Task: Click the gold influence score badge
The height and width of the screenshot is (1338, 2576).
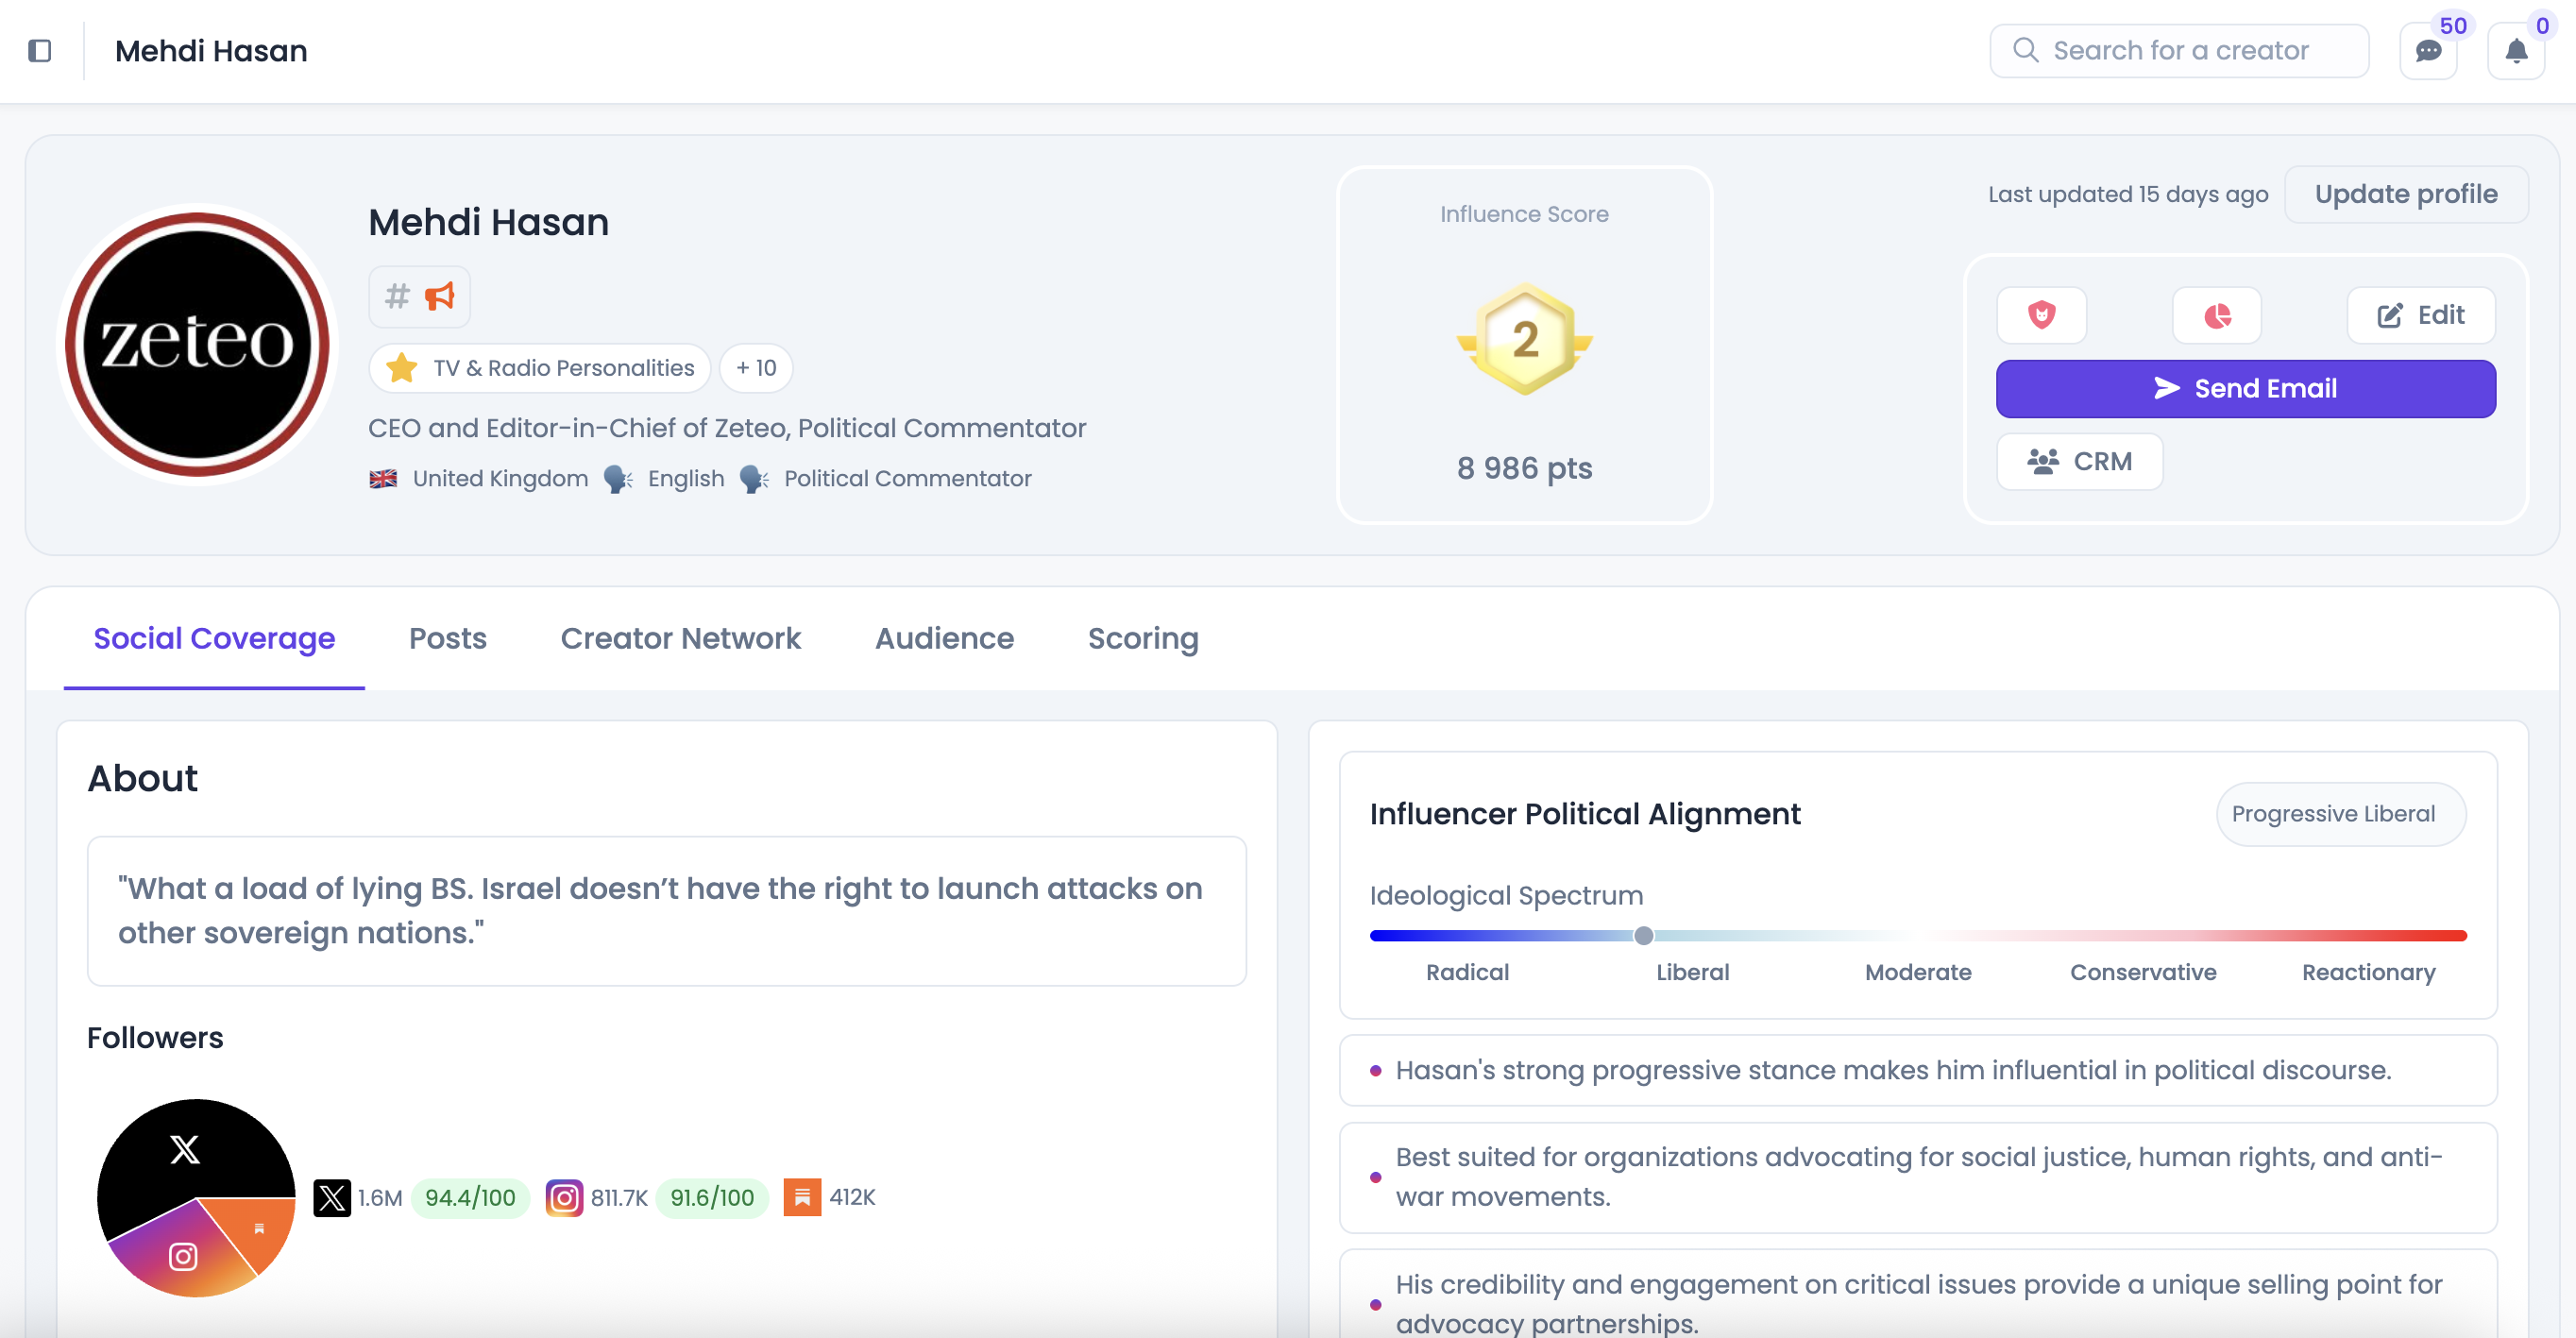Action: point(1524,339)
